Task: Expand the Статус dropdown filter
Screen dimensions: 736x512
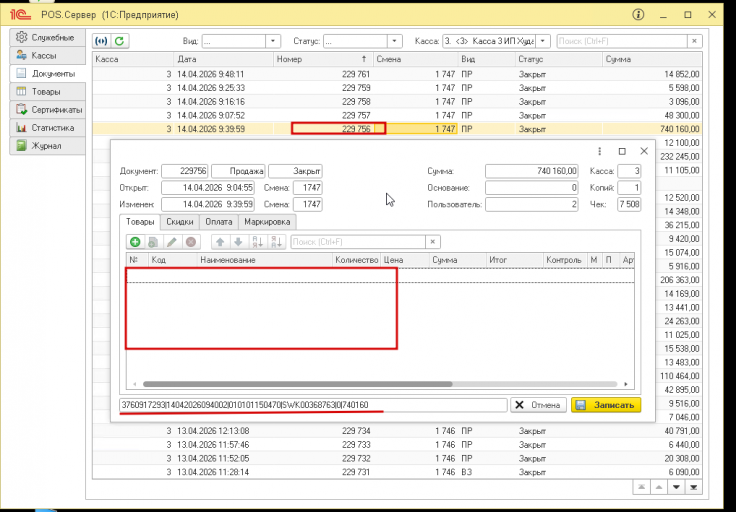Action: (394, 41)
